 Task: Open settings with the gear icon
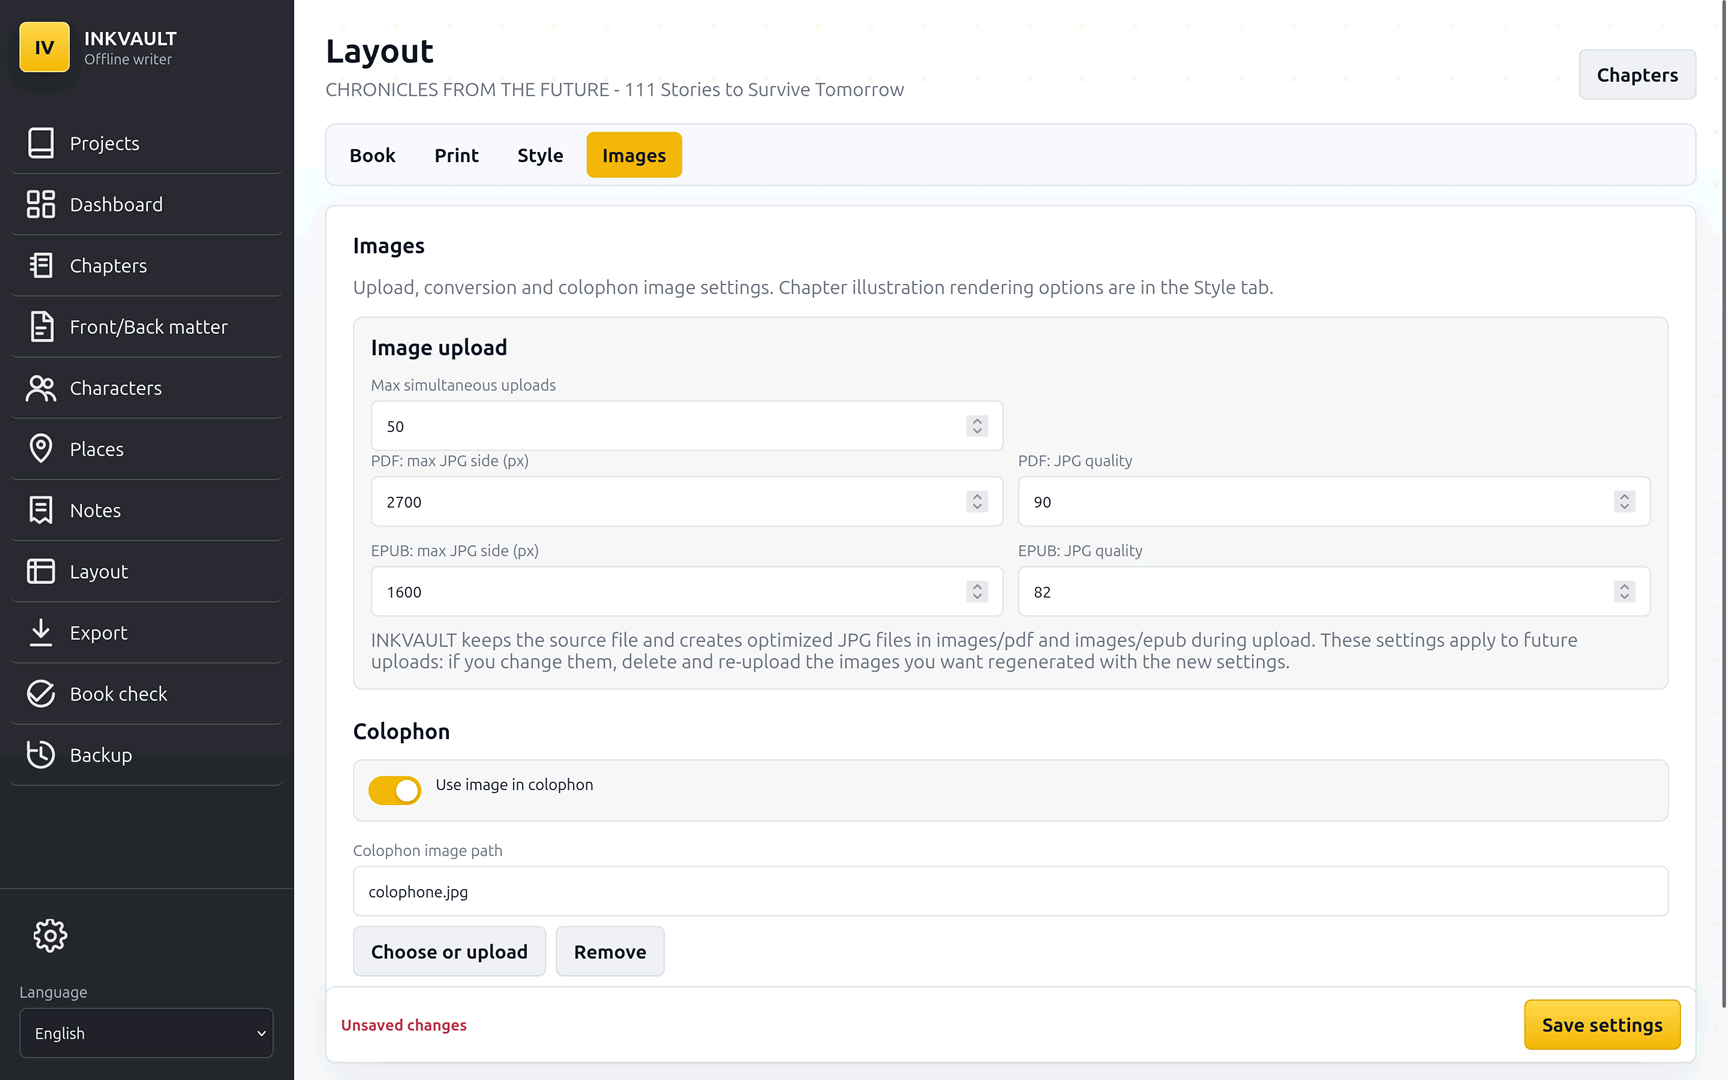pos(50,936)
